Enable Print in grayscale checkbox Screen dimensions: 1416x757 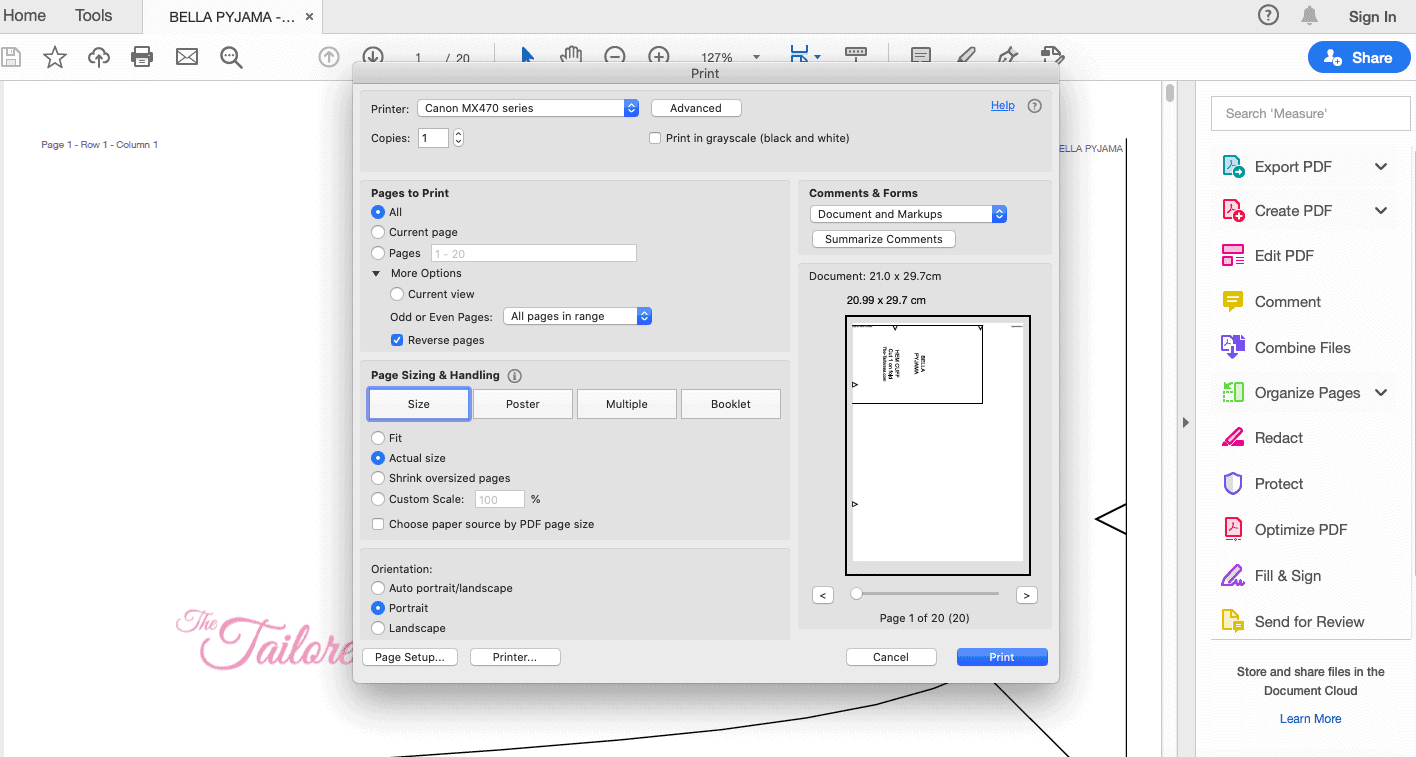click(655, 138)
